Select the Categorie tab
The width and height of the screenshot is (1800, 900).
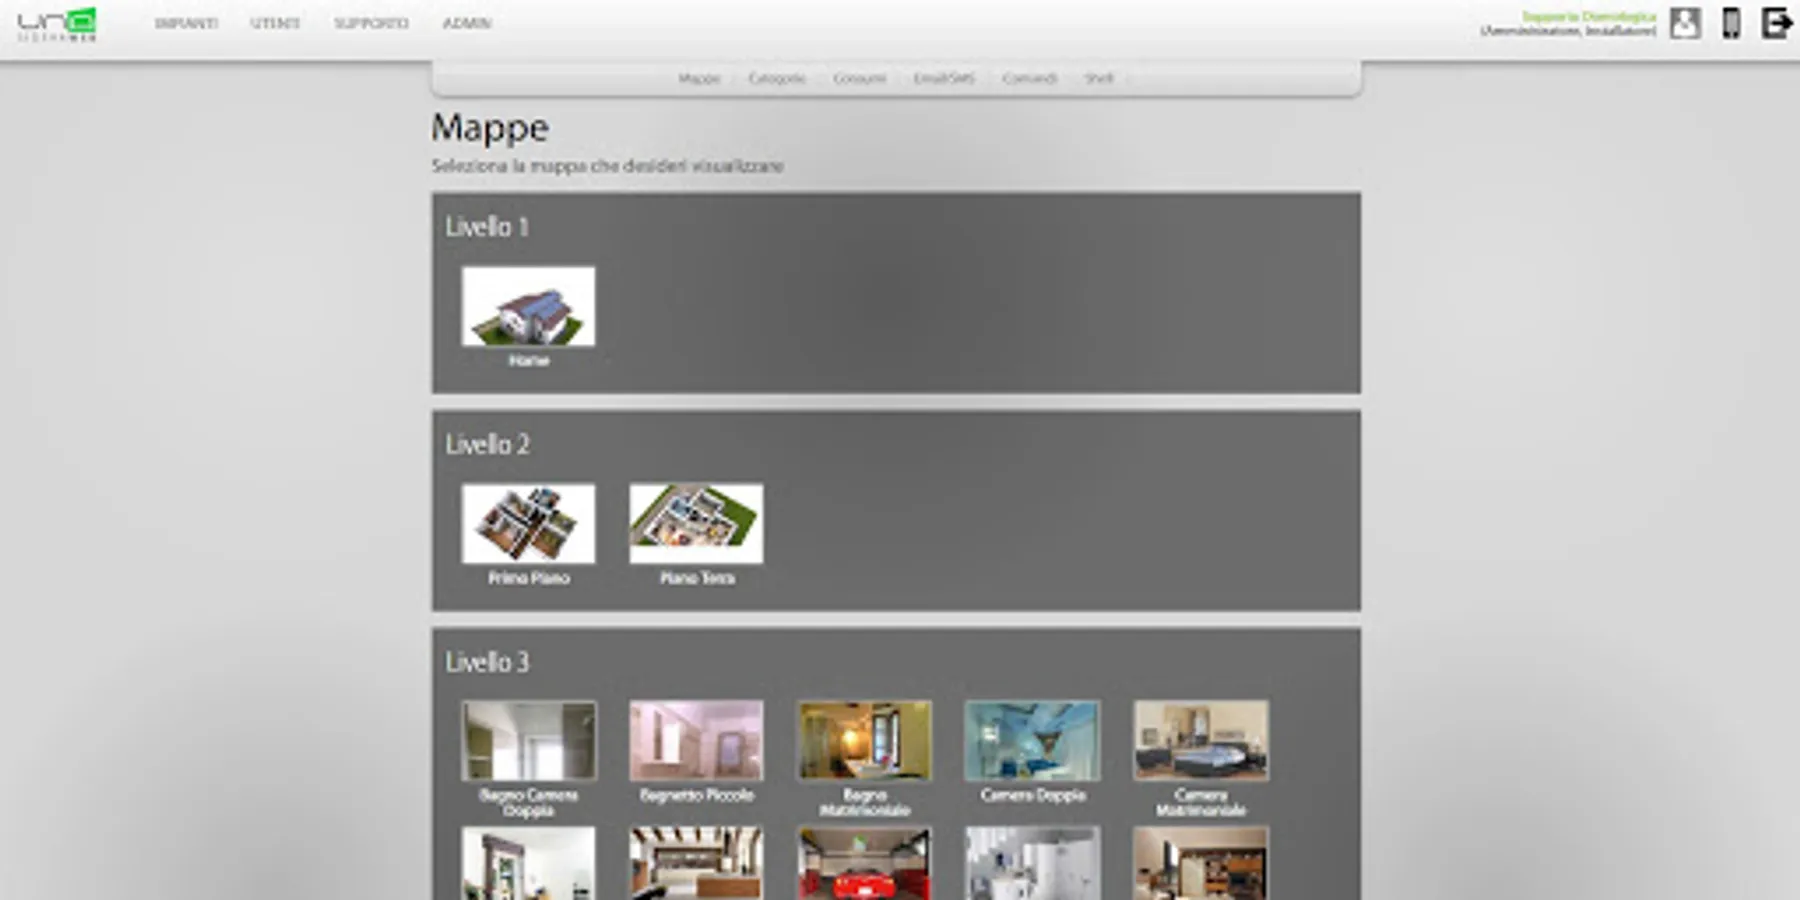(x=777, y=78)
